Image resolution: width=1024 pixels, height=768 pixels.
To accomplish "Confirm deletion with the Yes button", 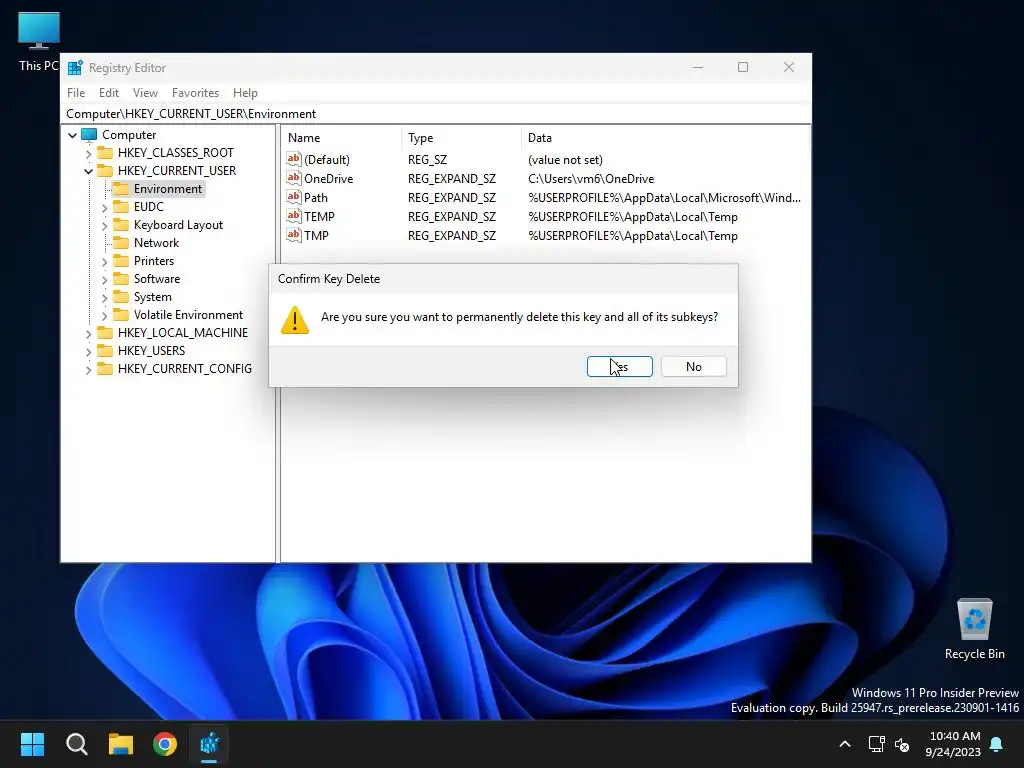I will 619,366.
